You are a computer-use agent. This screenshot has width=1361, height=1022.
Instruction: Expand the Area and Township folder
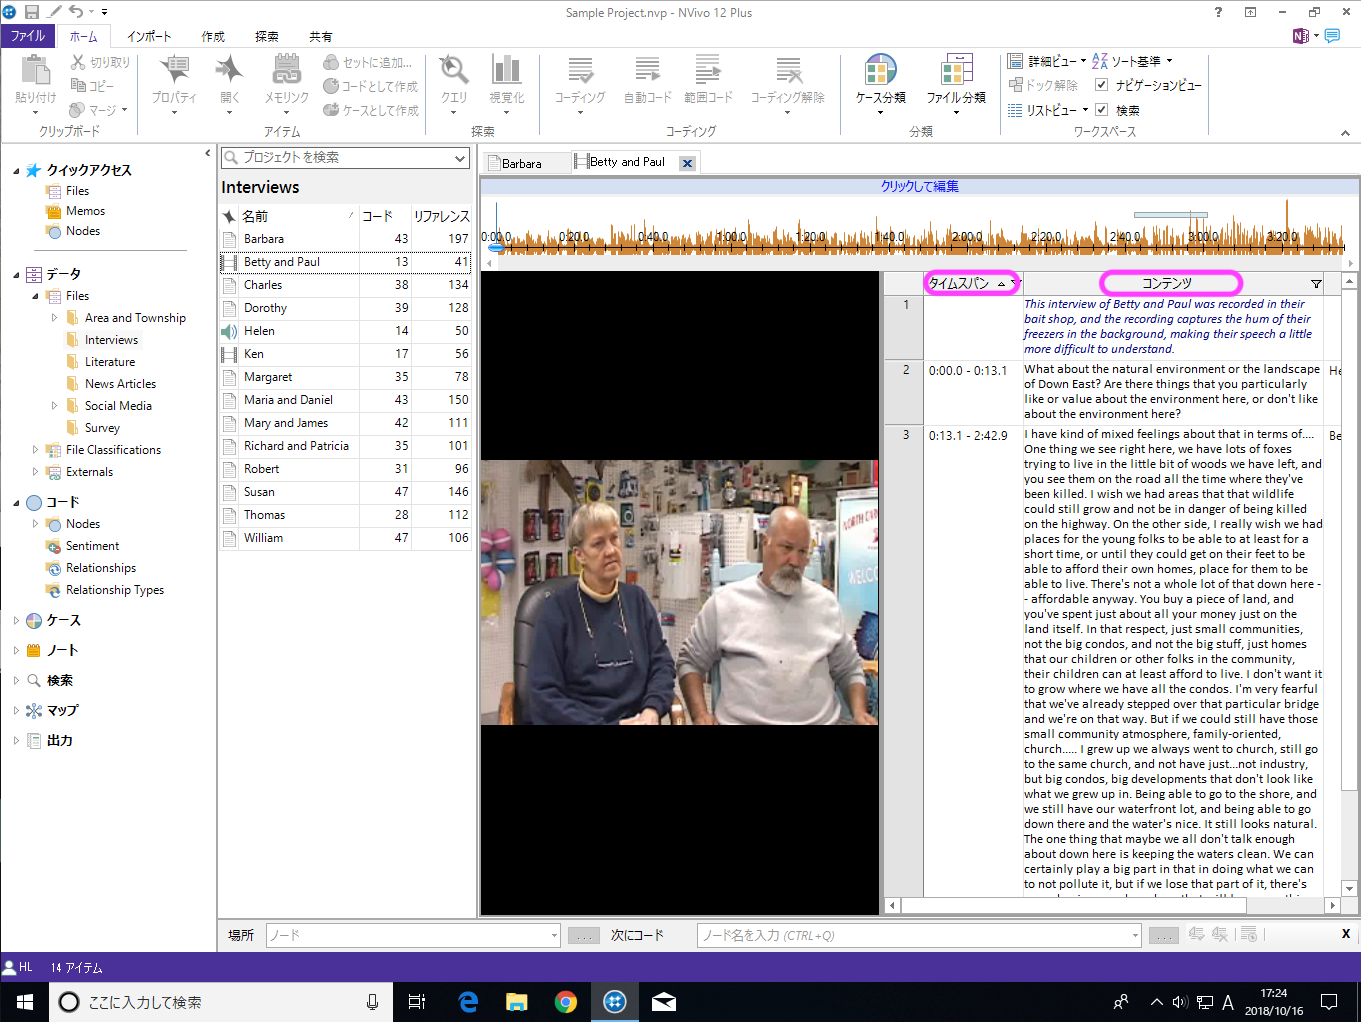coord(54,318)
